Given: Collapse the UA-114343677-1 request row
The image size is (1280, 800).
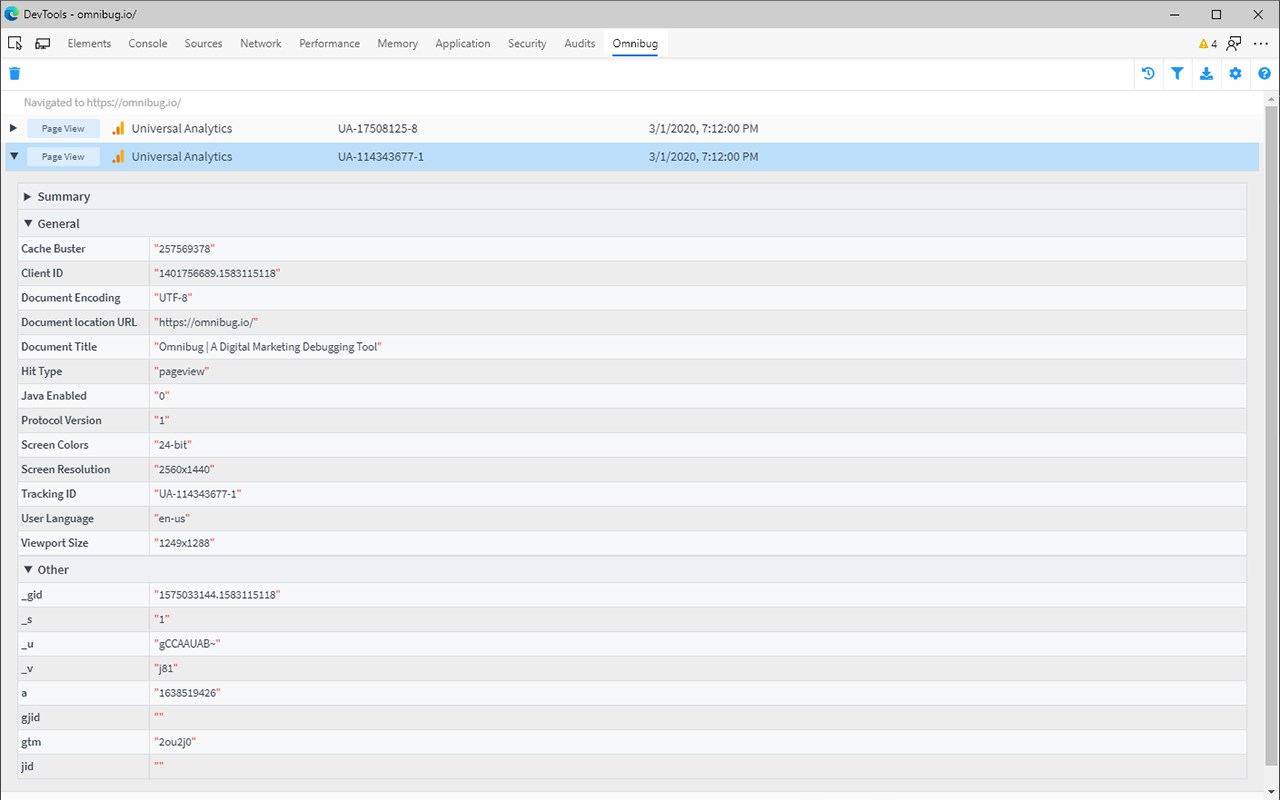Looking at the screenshot, I should [13, 156].
